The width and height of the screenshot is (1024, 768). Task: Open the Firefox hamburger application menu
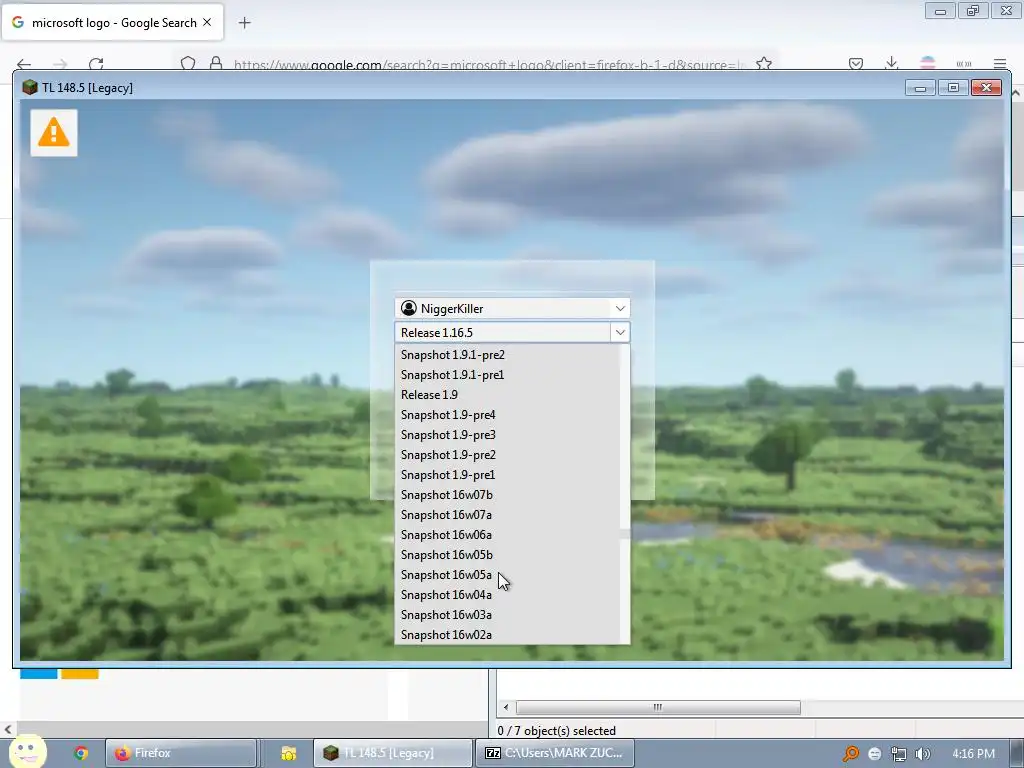click(1000, 64)
